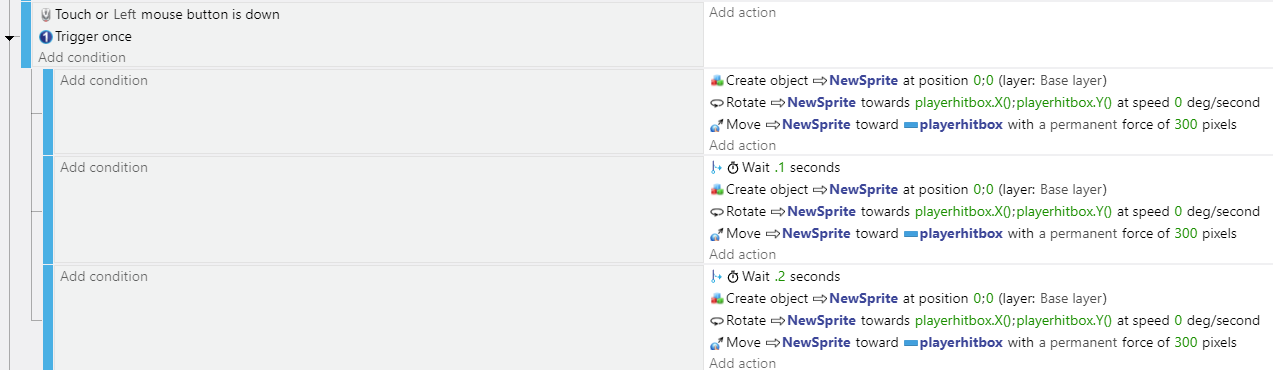Click the first Move NewSprite force icon
The height and width of the screenshot is (370, 1273).
(x=716, y=125)
